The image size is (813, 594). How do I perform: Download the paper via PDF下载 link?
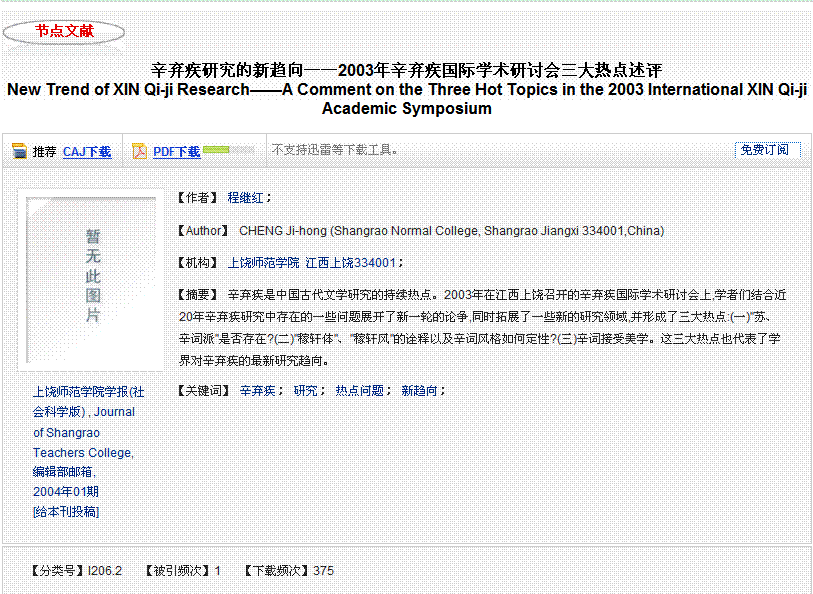click(176, 152)
